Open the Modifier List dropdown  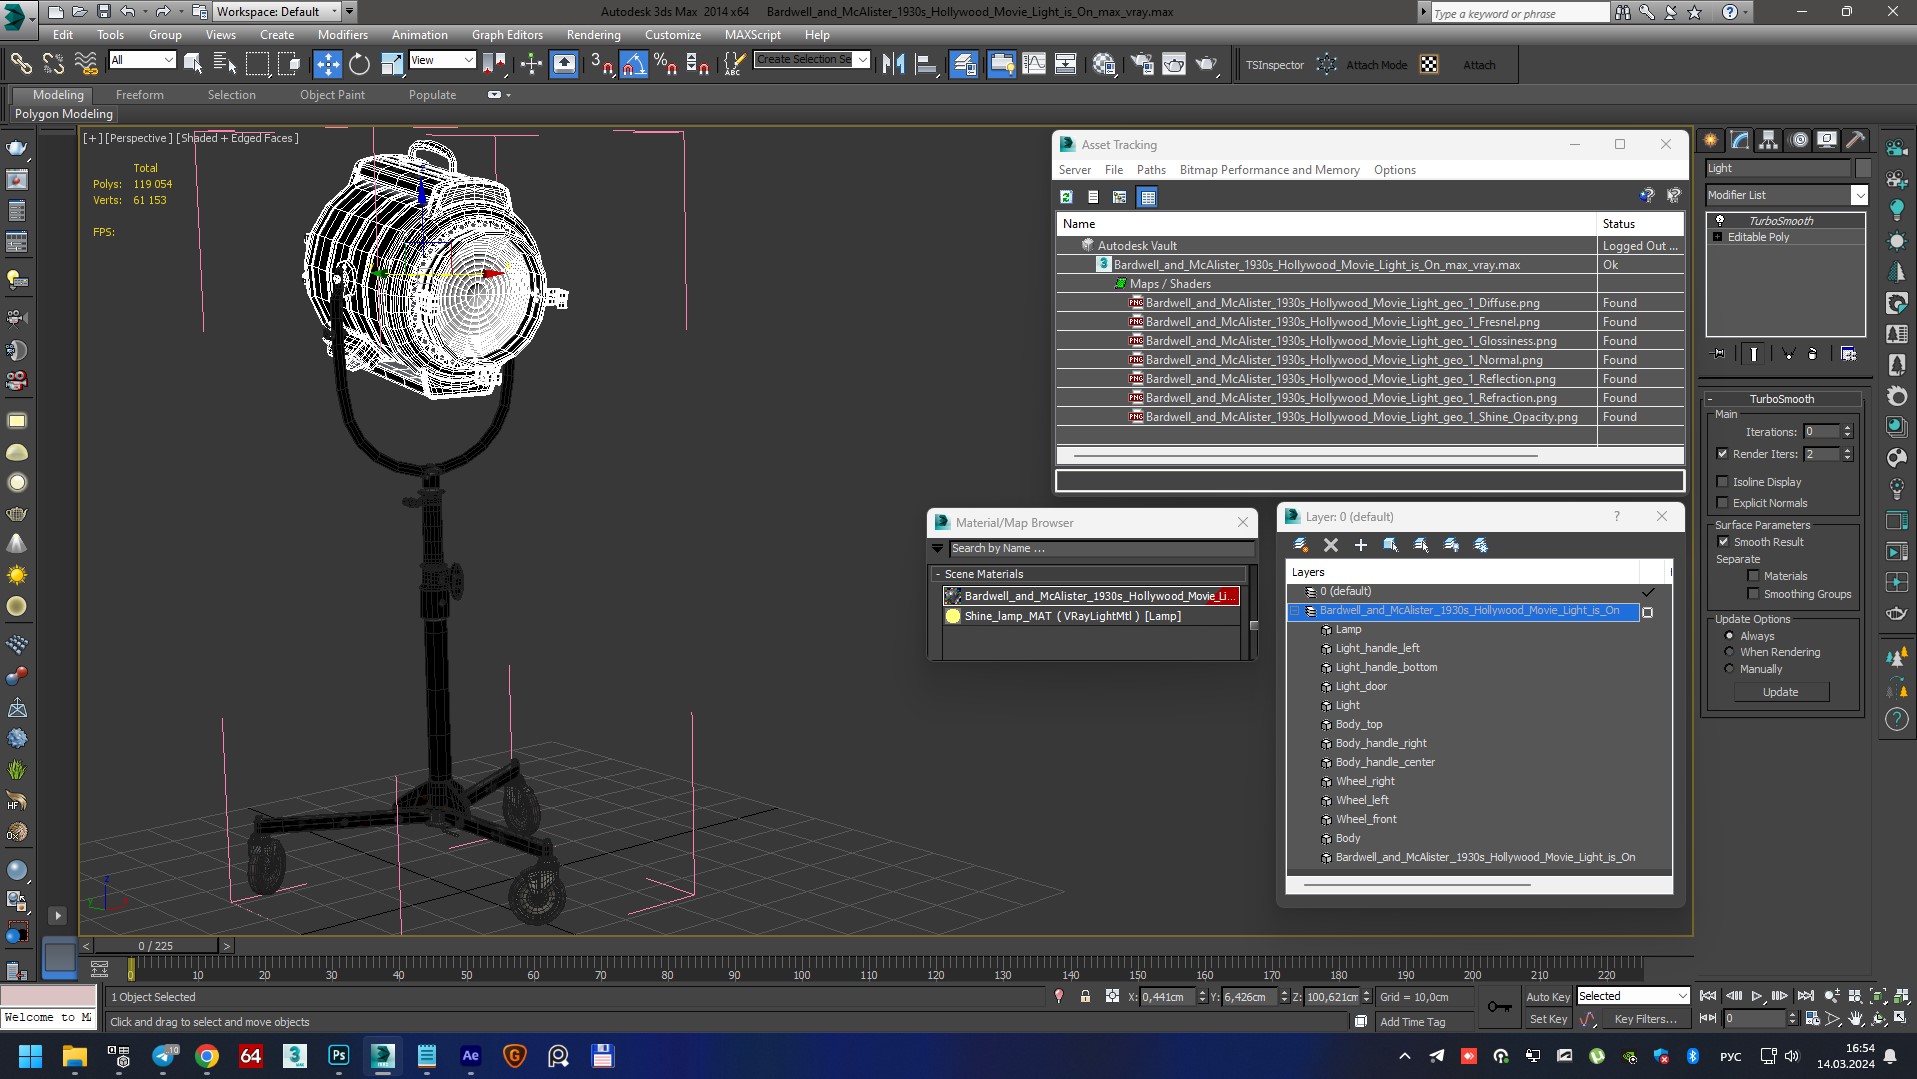pyautogui.click(x=1786, y=195)
